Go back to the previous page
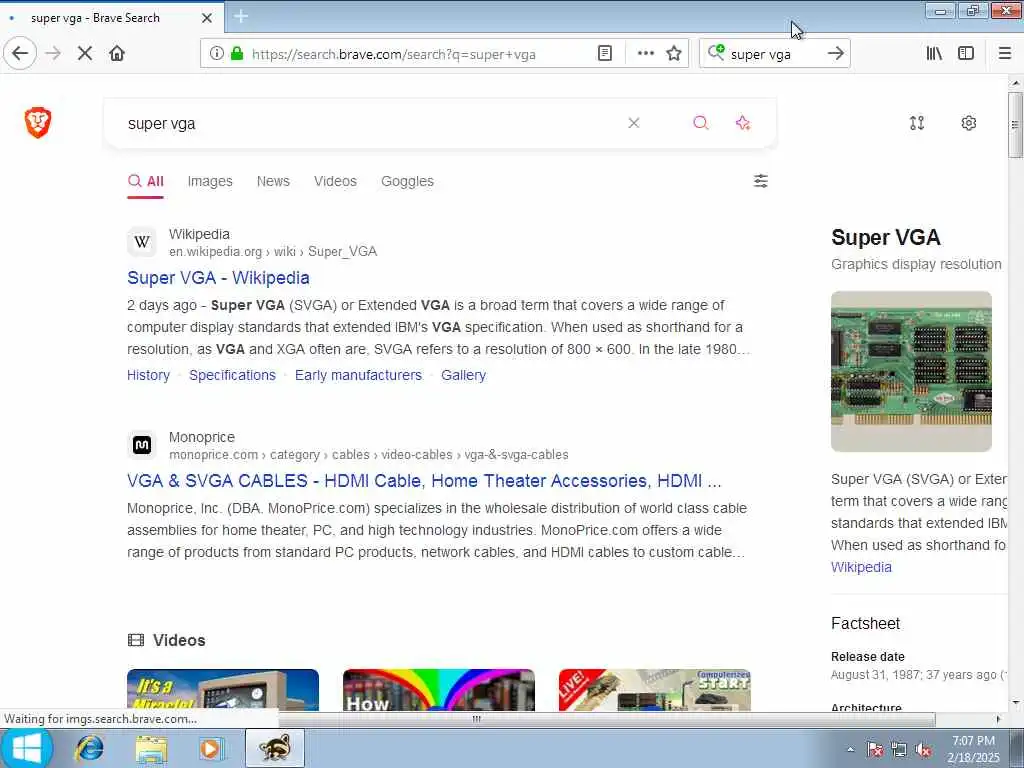 point(20,53)
